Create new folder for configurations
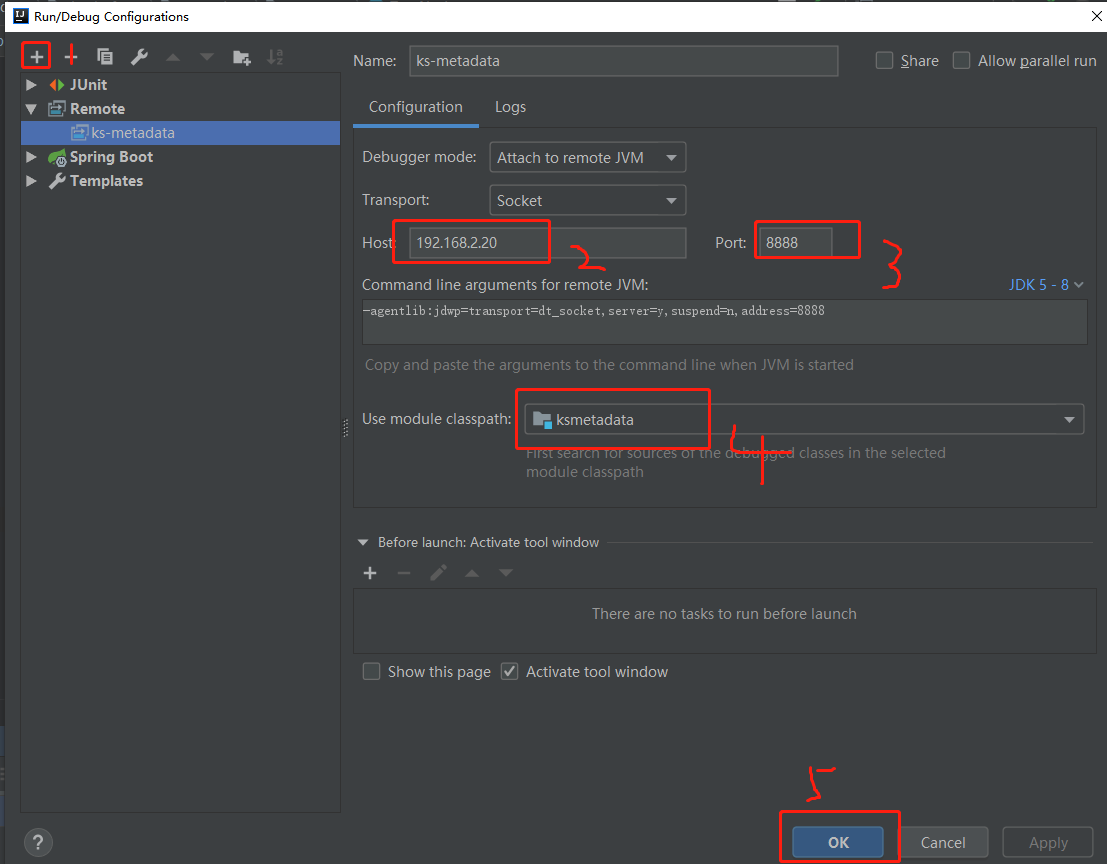1107x864 pixels. [x=241, y=57]
